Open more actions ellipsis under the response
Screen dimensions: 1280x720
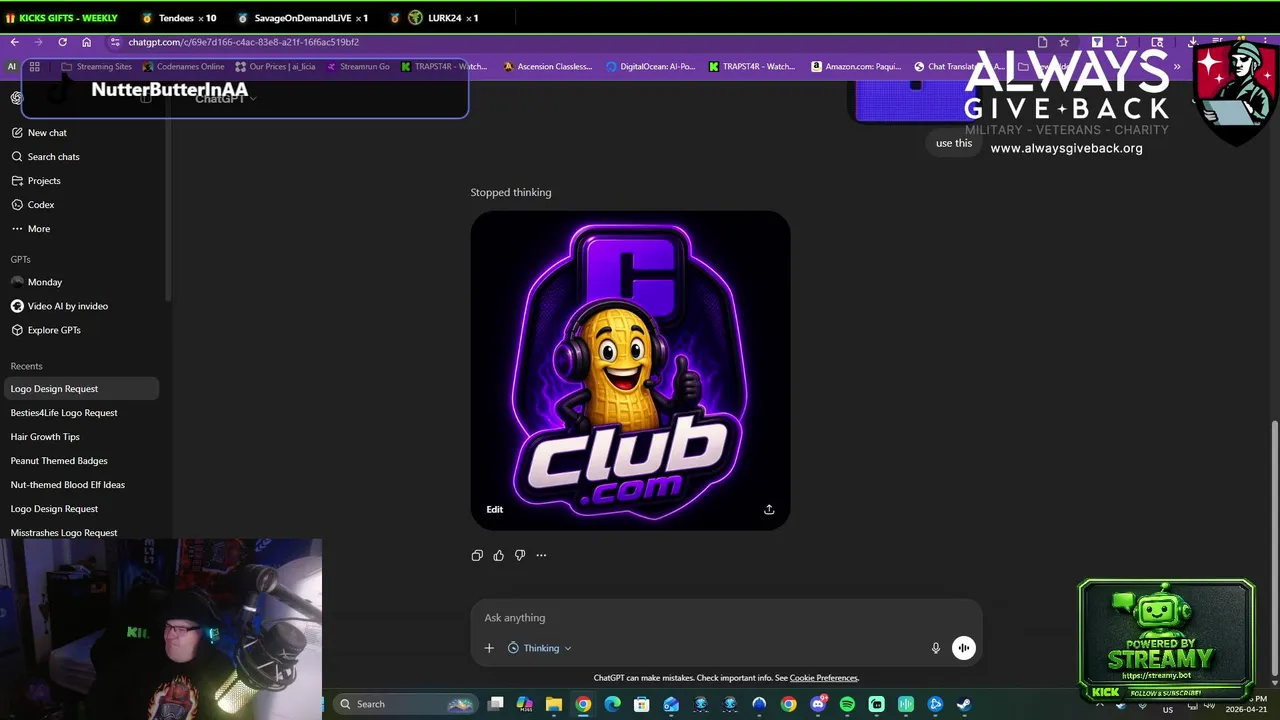pyautogui.click(x=541, y=555)
